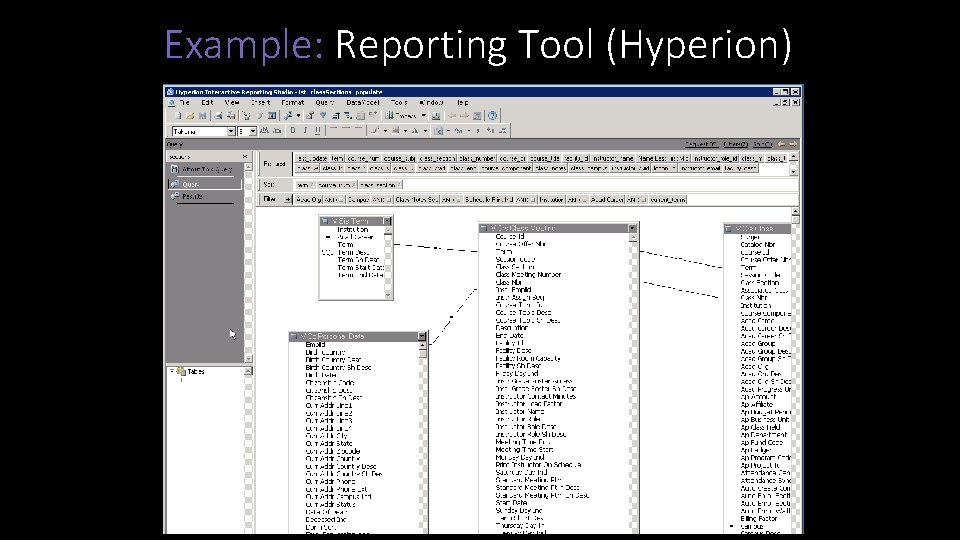Expand the Tables tree node
960x540 pixels.
pyautogui.click(x=171, y=371)
